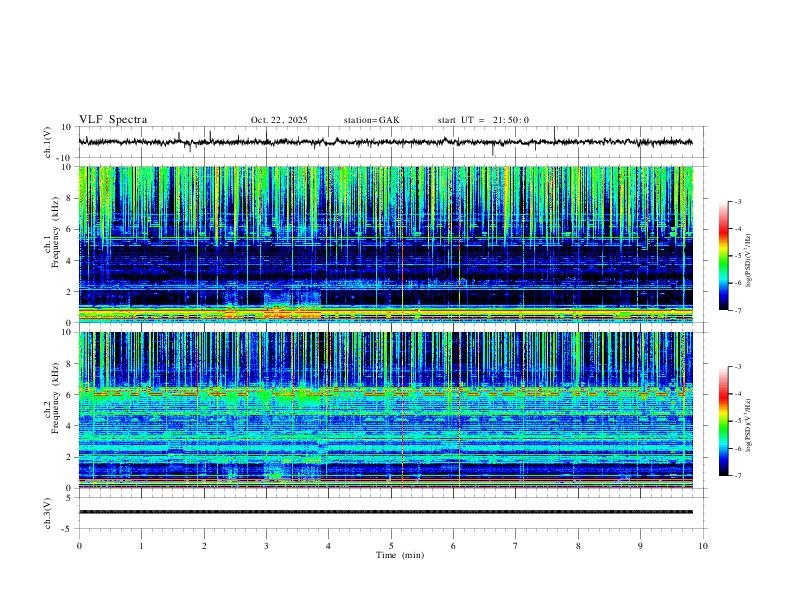Click the ch.3 voltage trace band

[386, 512]
